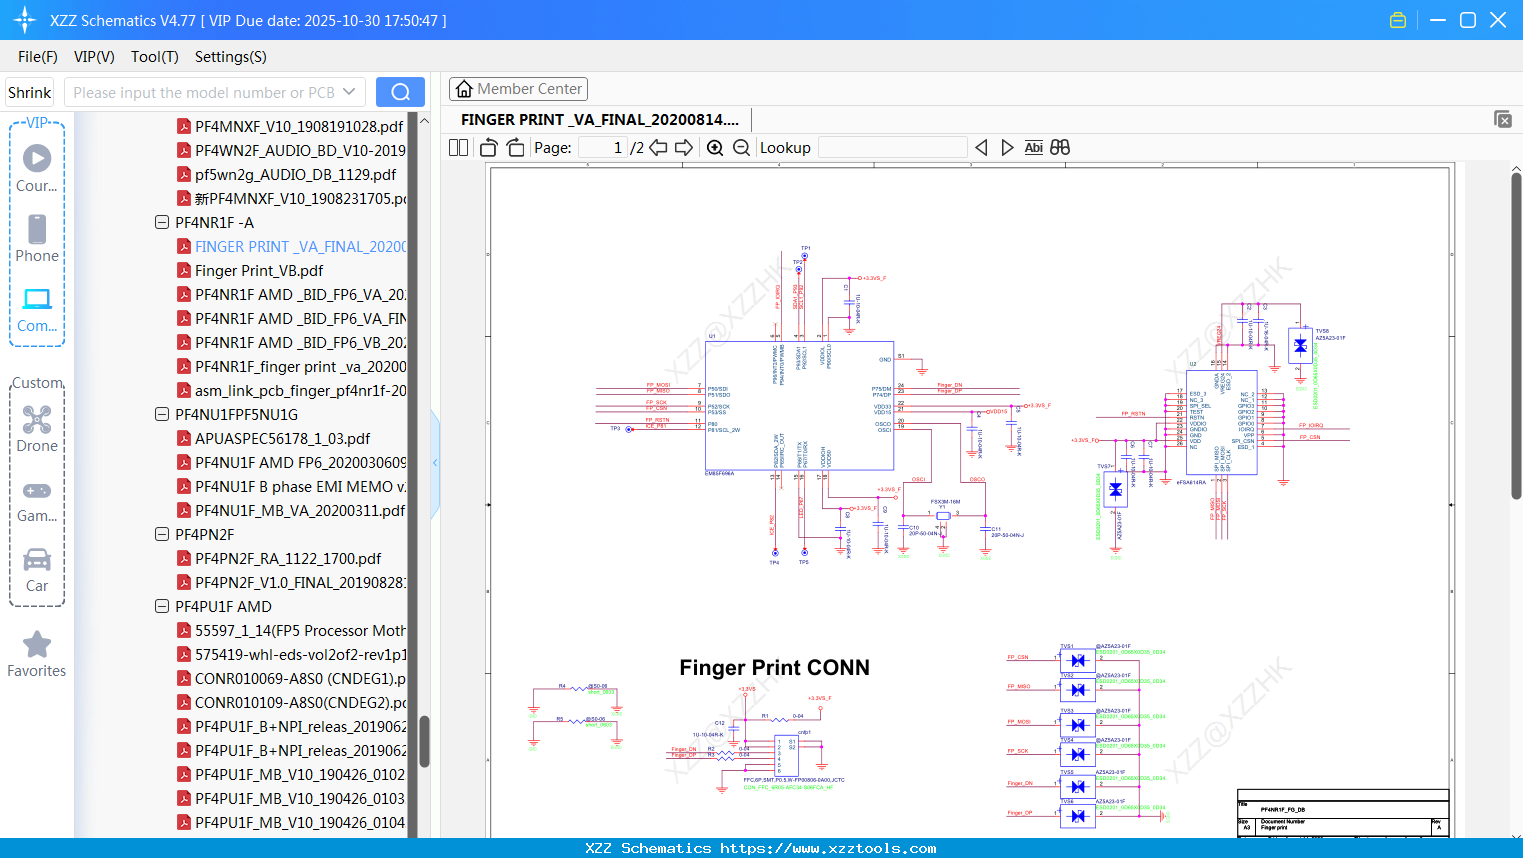
Task: Click the zoom out magnifier icon
Action: 741,148
